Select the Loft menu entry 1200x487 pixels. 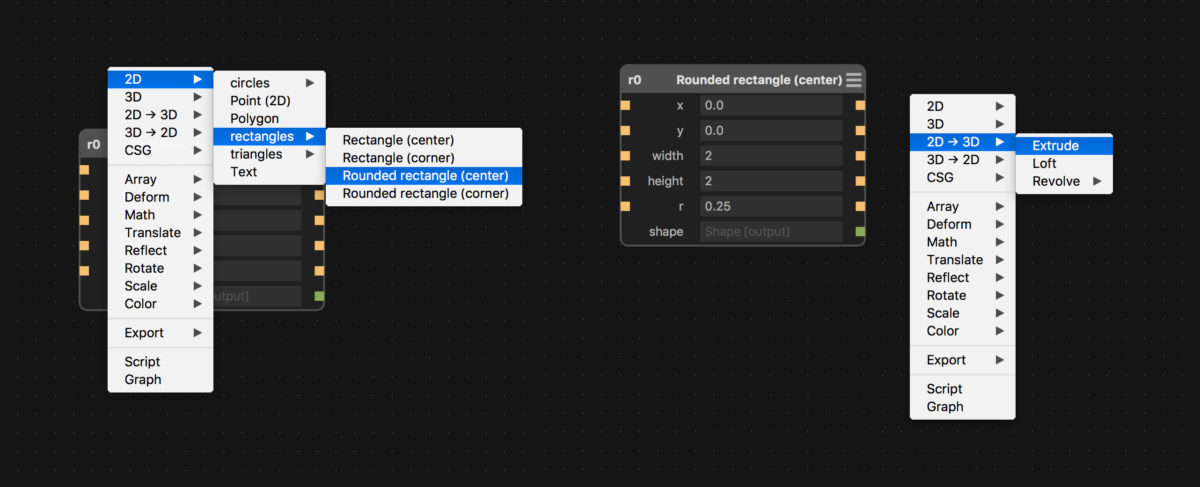(x=1045, y=163)
